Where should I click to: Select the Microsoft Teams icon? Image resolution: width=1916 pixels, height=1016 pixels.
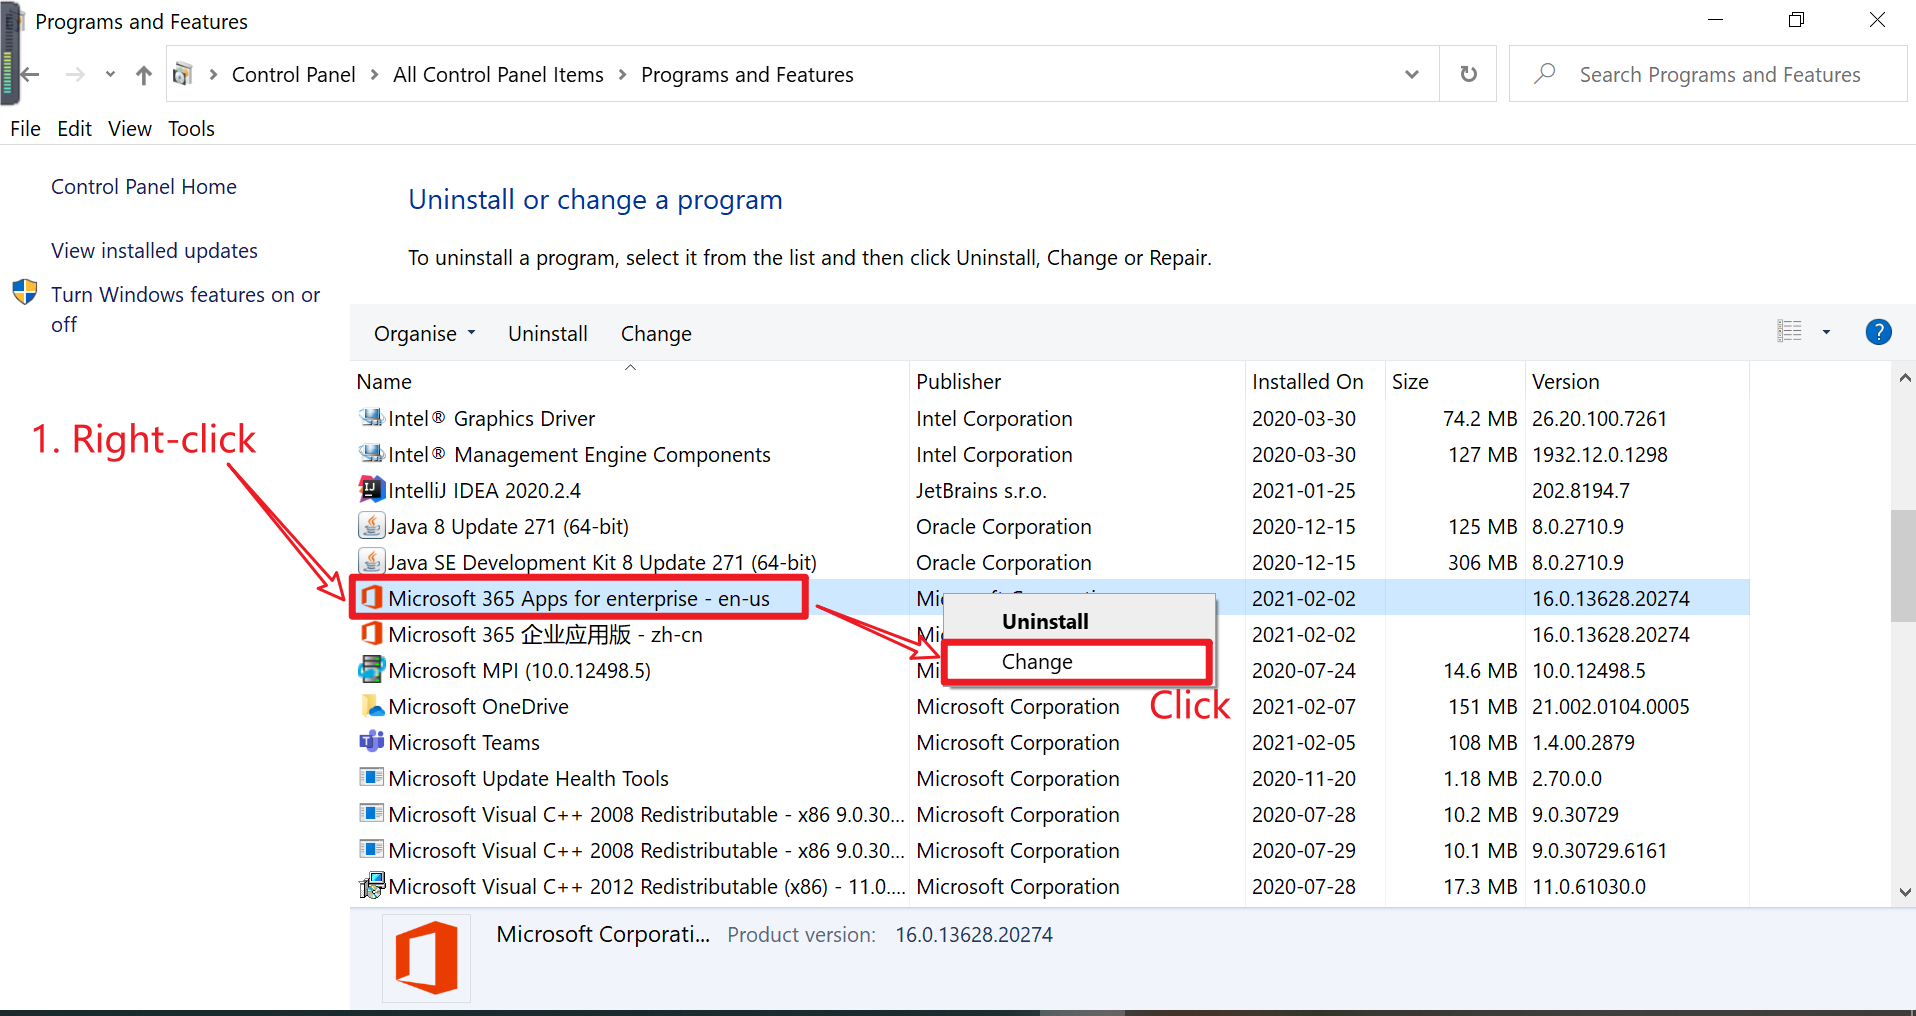(371, 741)
